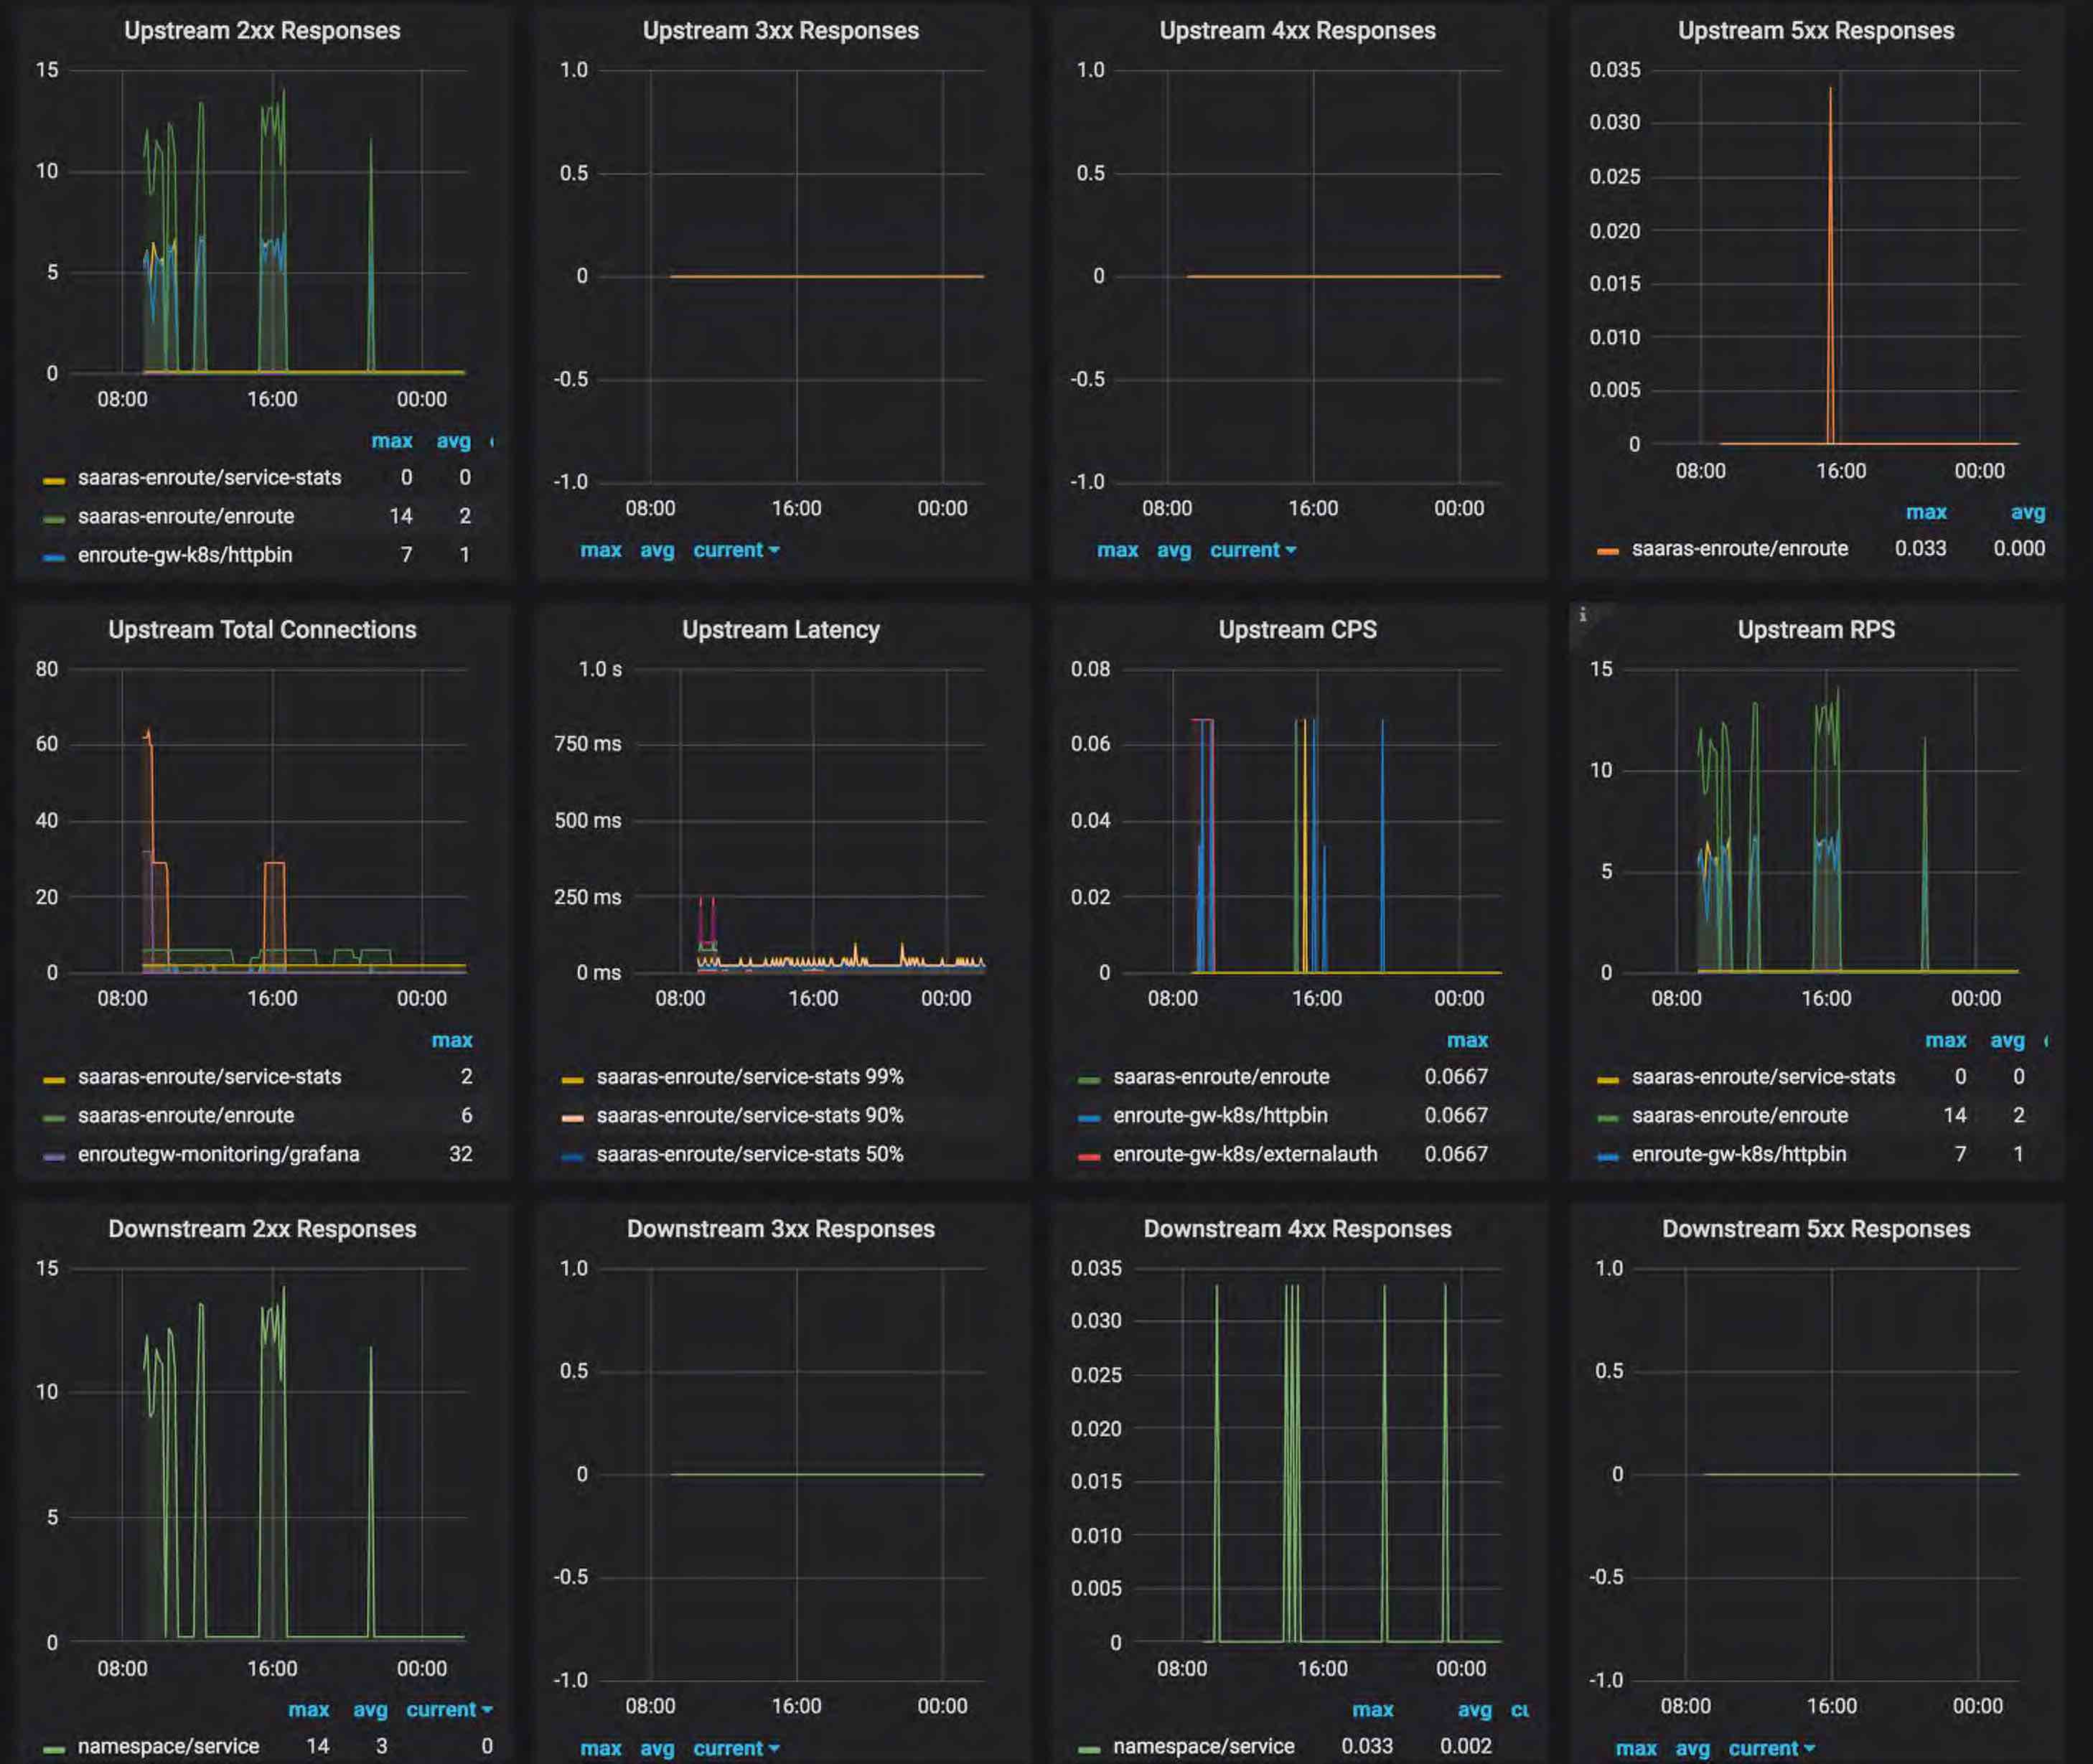Toggle namespace/service series in Downstream 4xx legend
The height and width of the screenshot is (1764, 2093).
(1204, 1747)
